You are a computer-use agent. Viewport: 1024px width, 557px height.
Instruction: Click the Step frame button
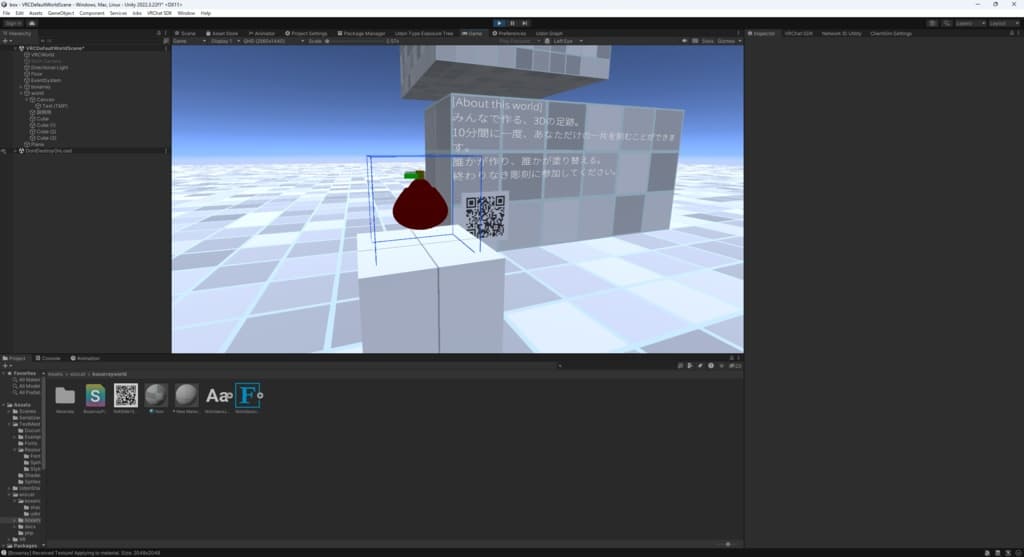click(x=524, y=23)
